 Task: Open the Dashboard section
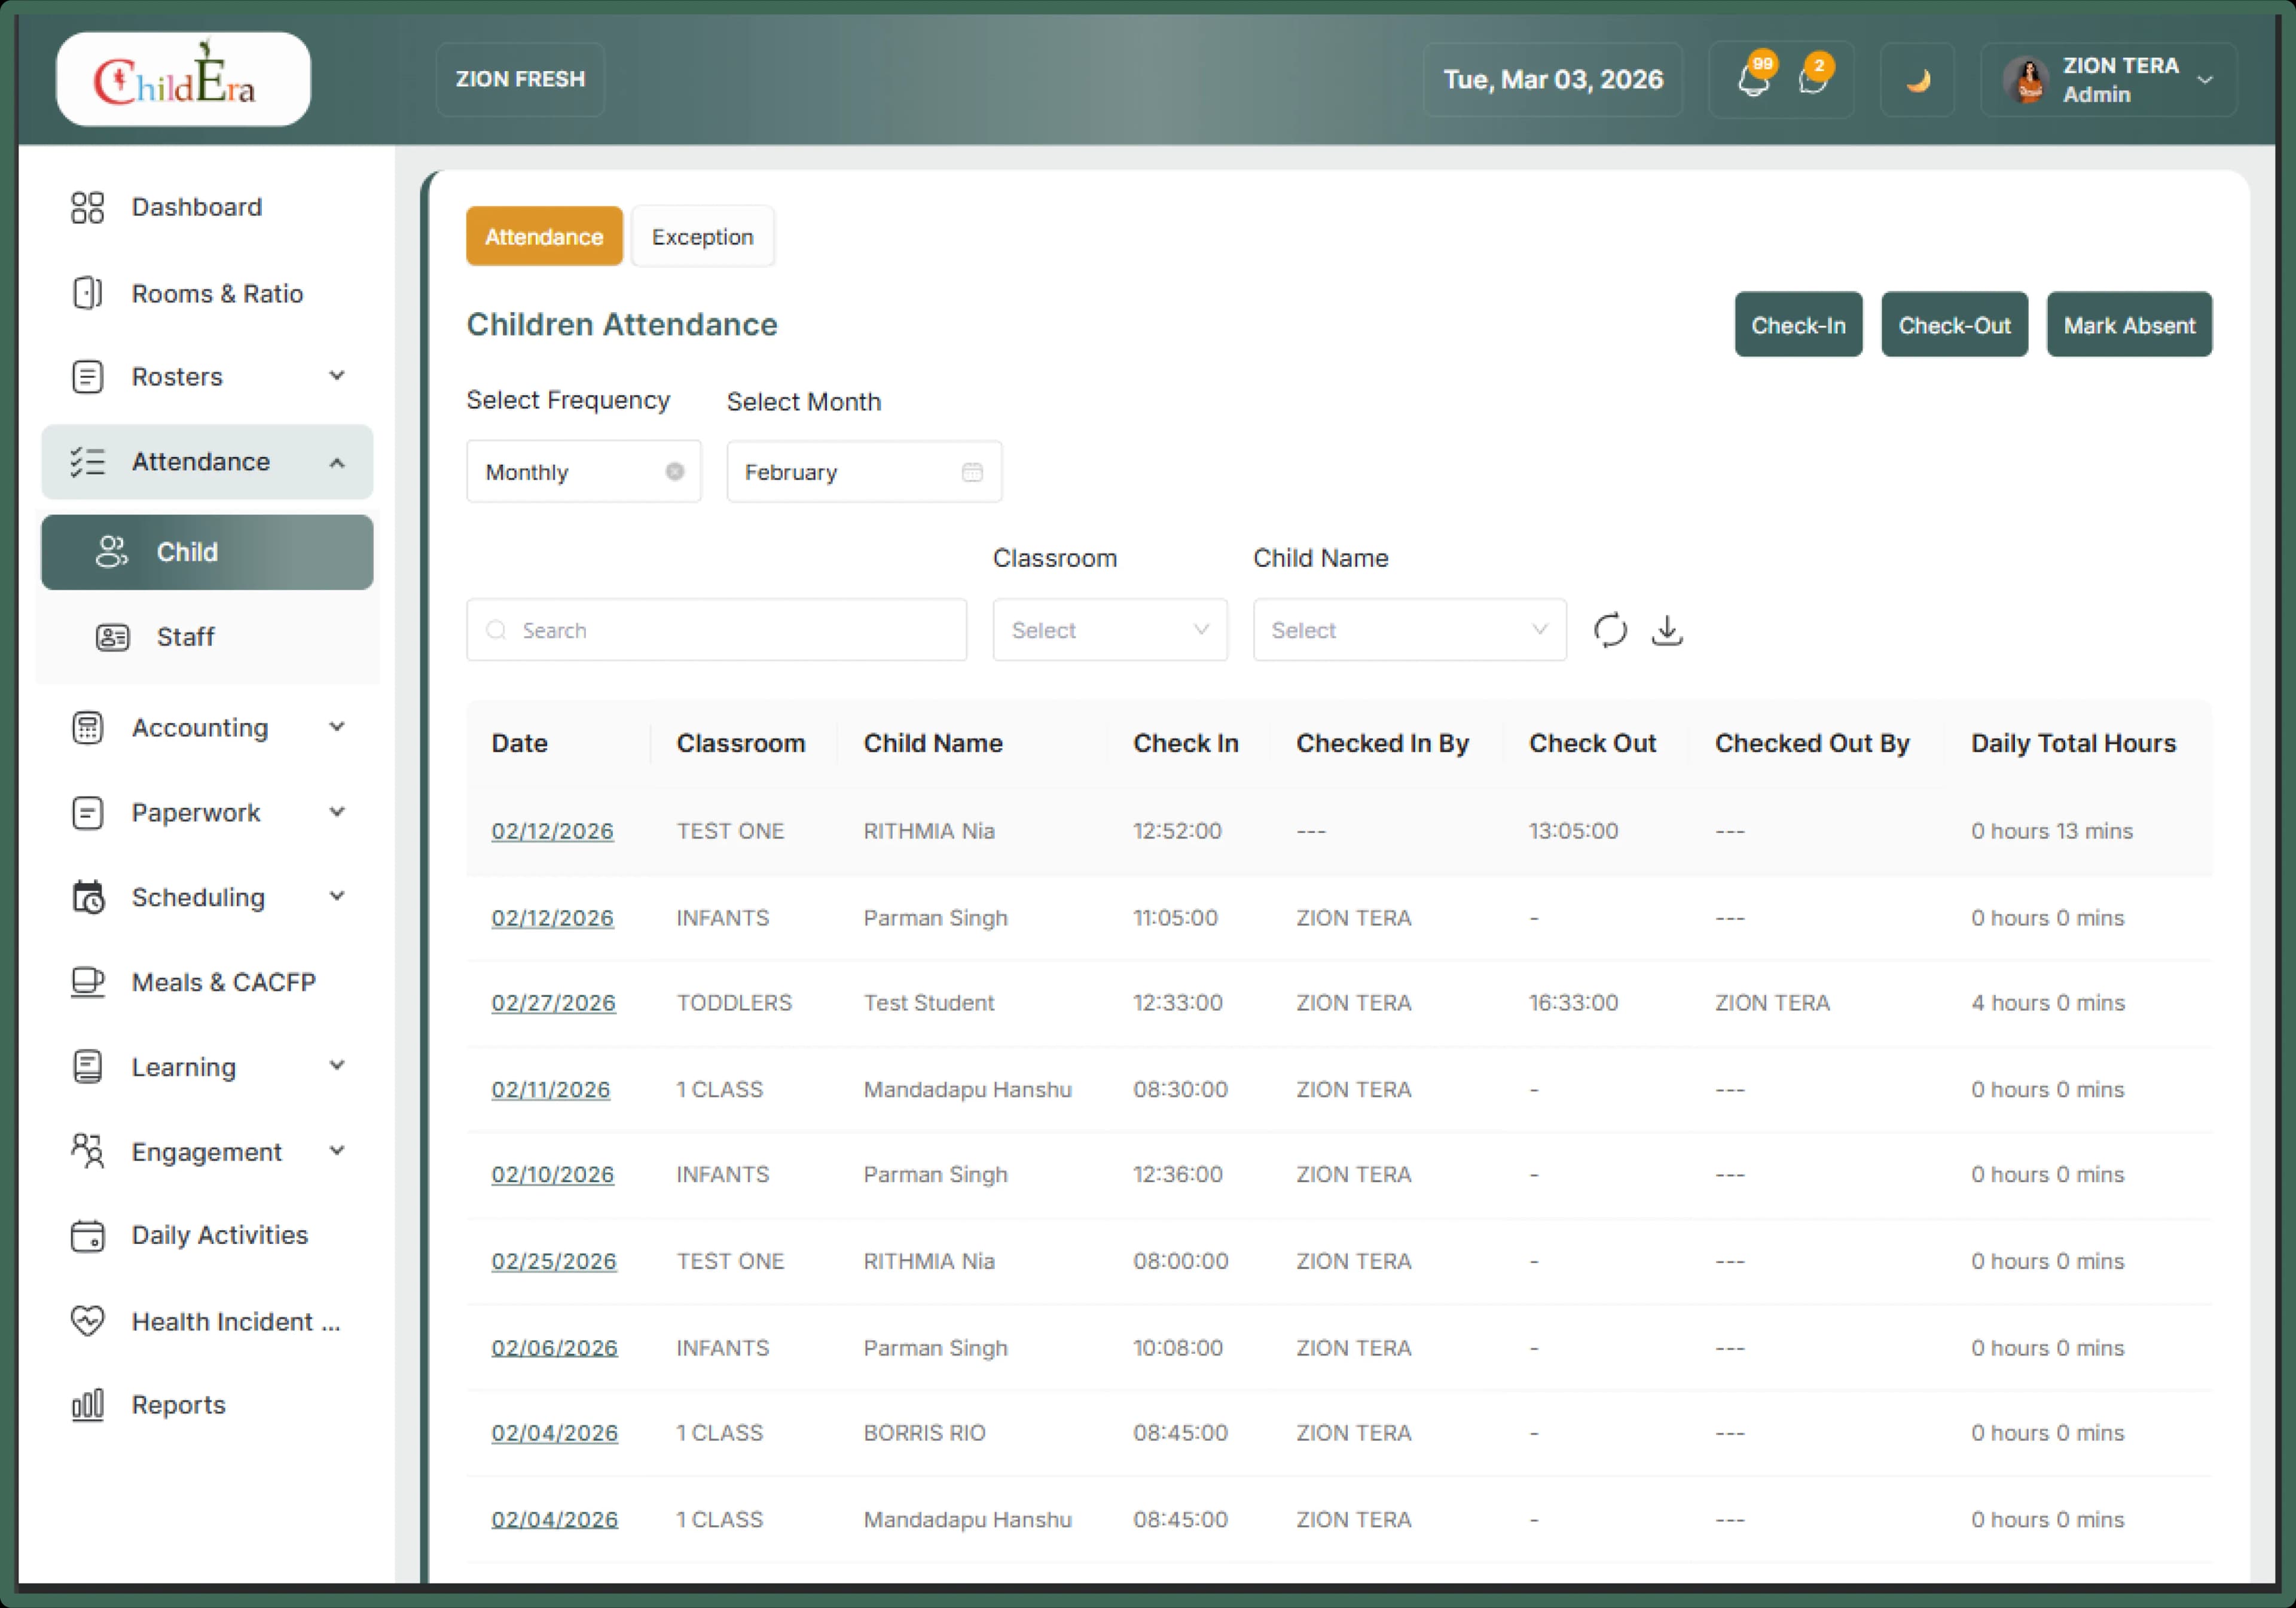click(x=196, y=207)
